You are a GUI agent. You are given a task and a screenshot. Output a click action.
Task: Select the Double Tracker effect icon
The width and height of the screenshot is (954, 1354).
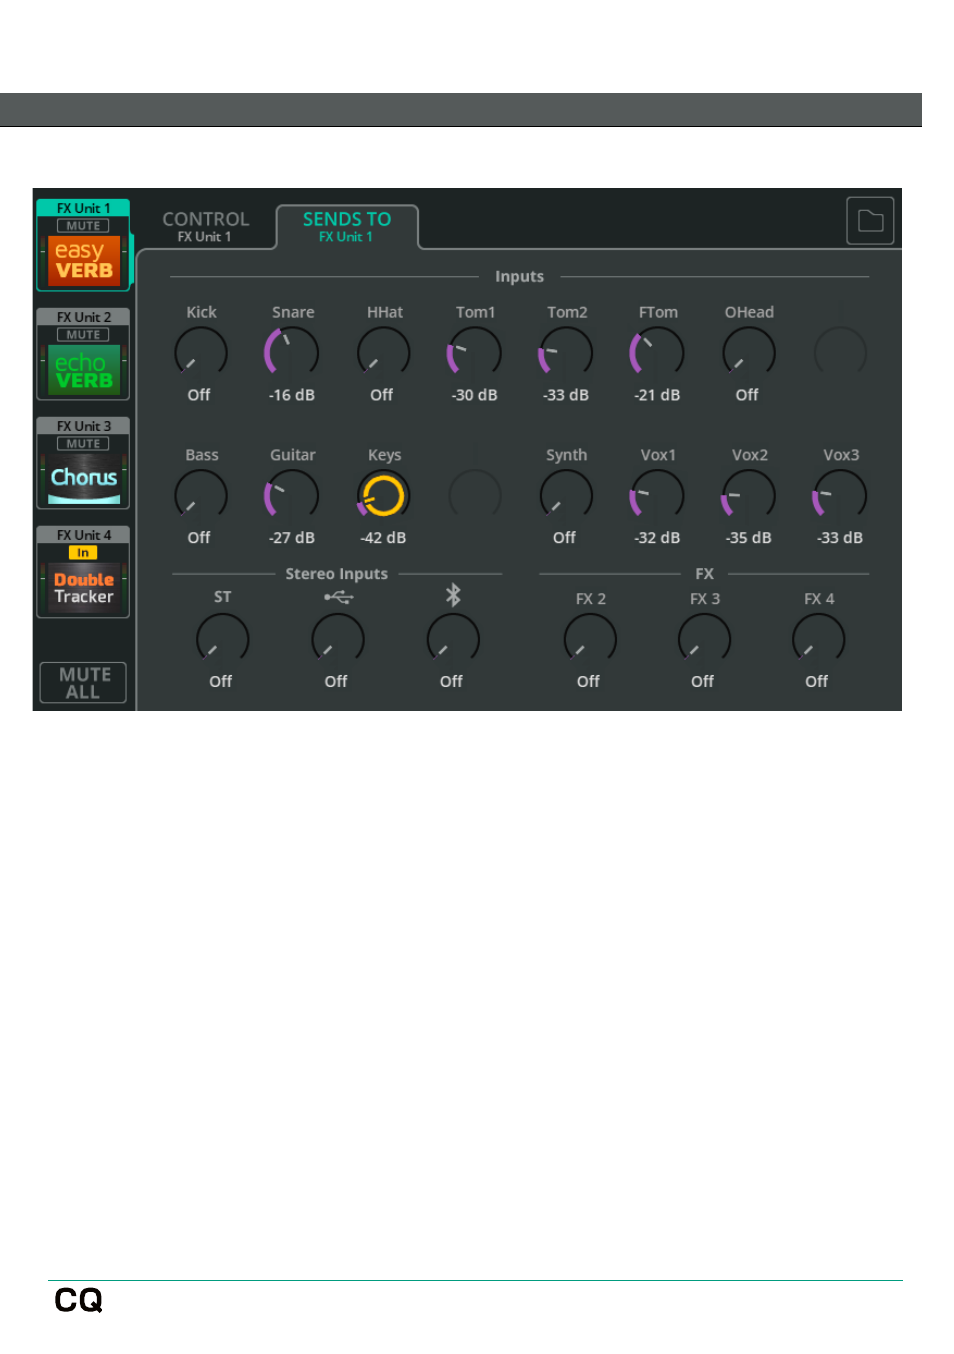(84, 588)
